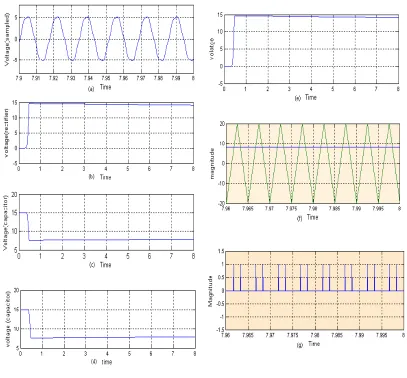Image resolution: width=407 pixels, height=378 pixels.
Task: Click the voltage curve in plot (d)
Action: 108,324
